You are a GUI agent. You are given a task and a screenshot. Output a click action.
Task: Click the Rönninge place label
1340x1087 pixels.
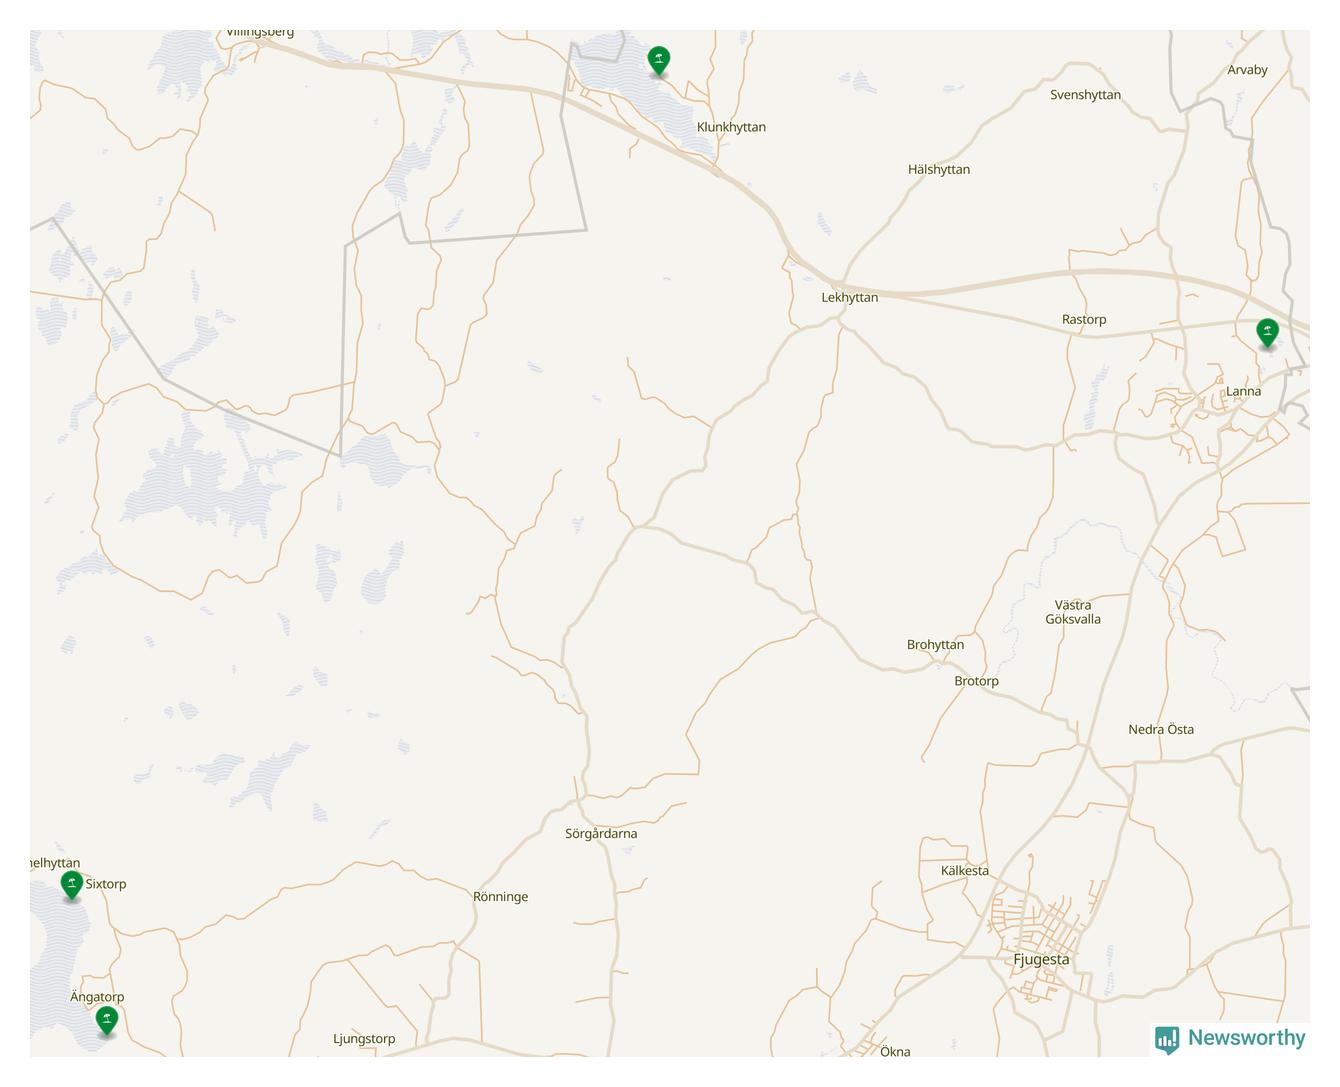coord(500,896)
